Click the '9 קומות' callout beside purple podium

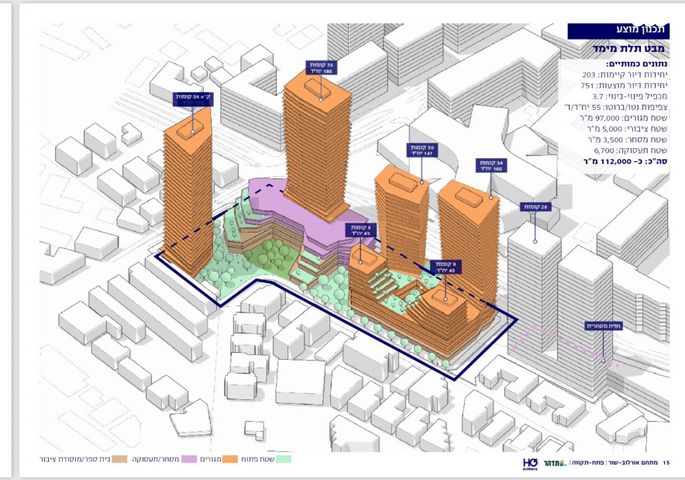tap(360, 230)
